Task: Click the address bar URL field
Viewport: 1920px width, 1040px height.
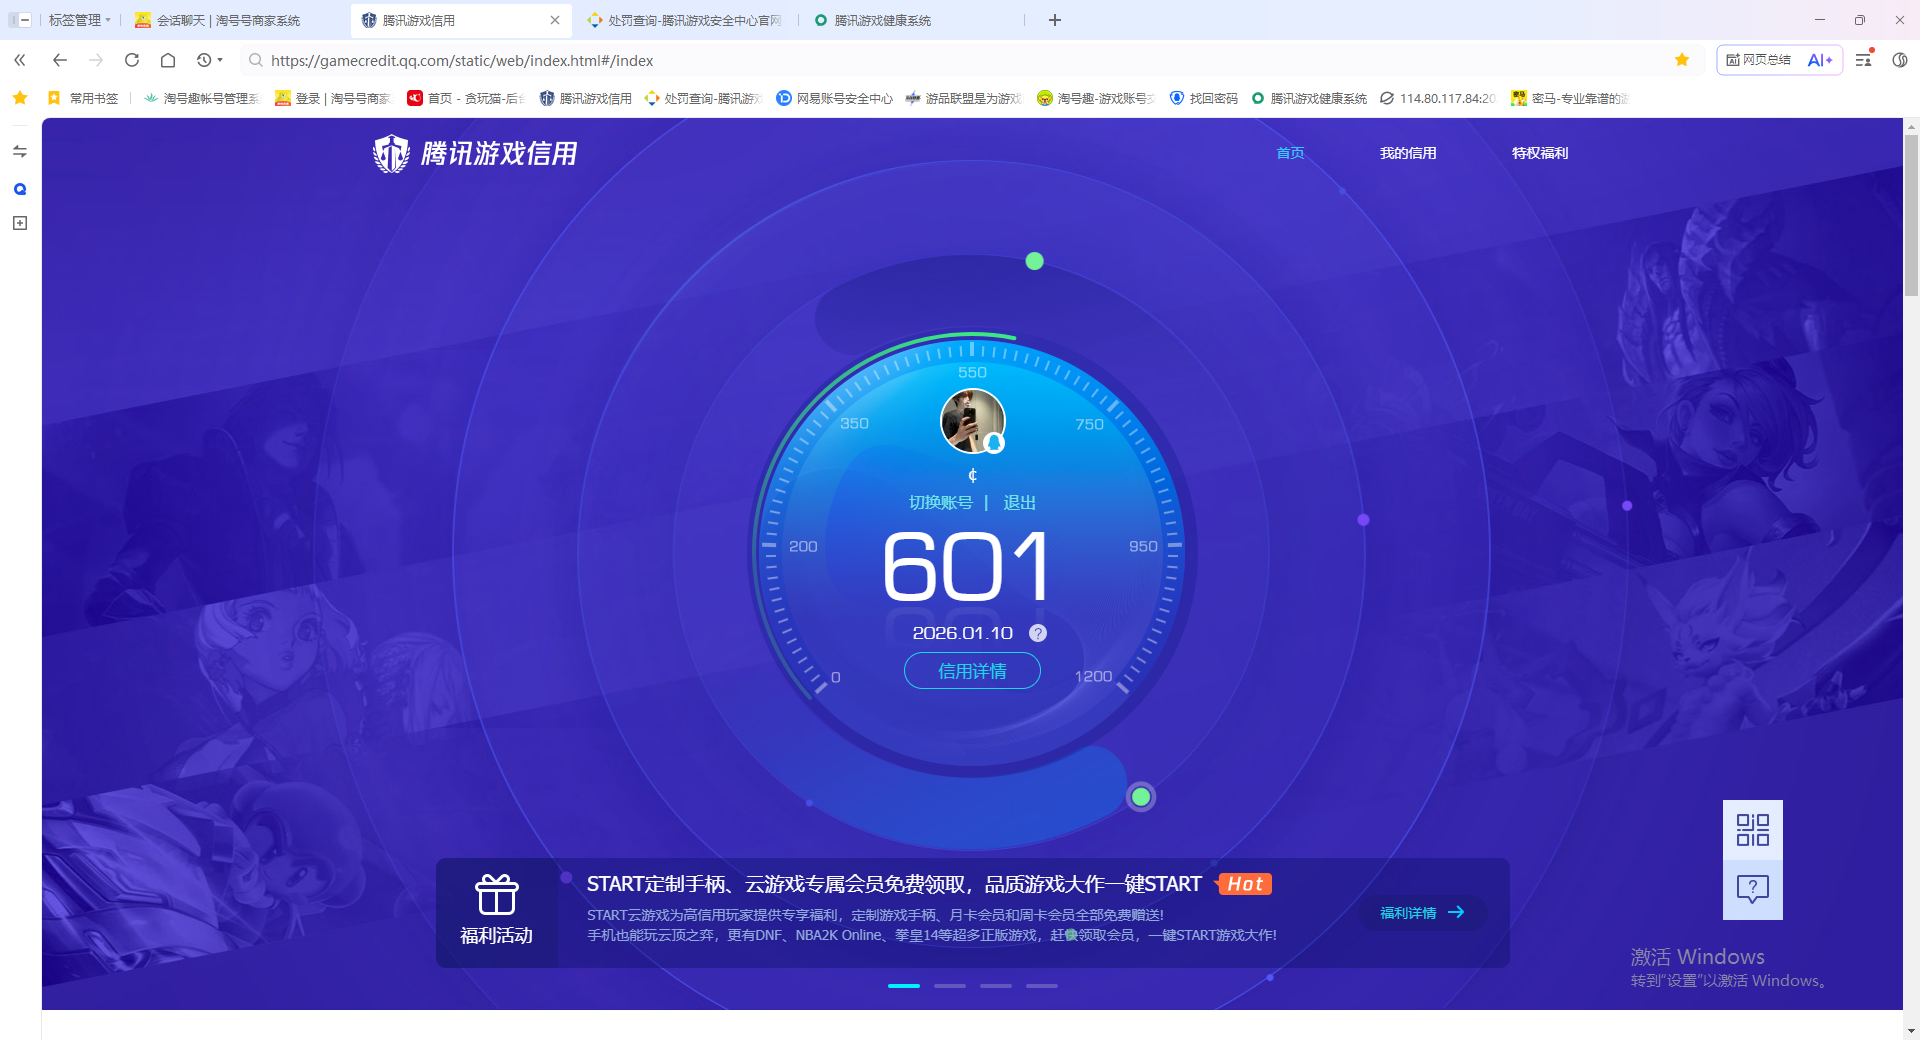Action: tap(900, 60)
